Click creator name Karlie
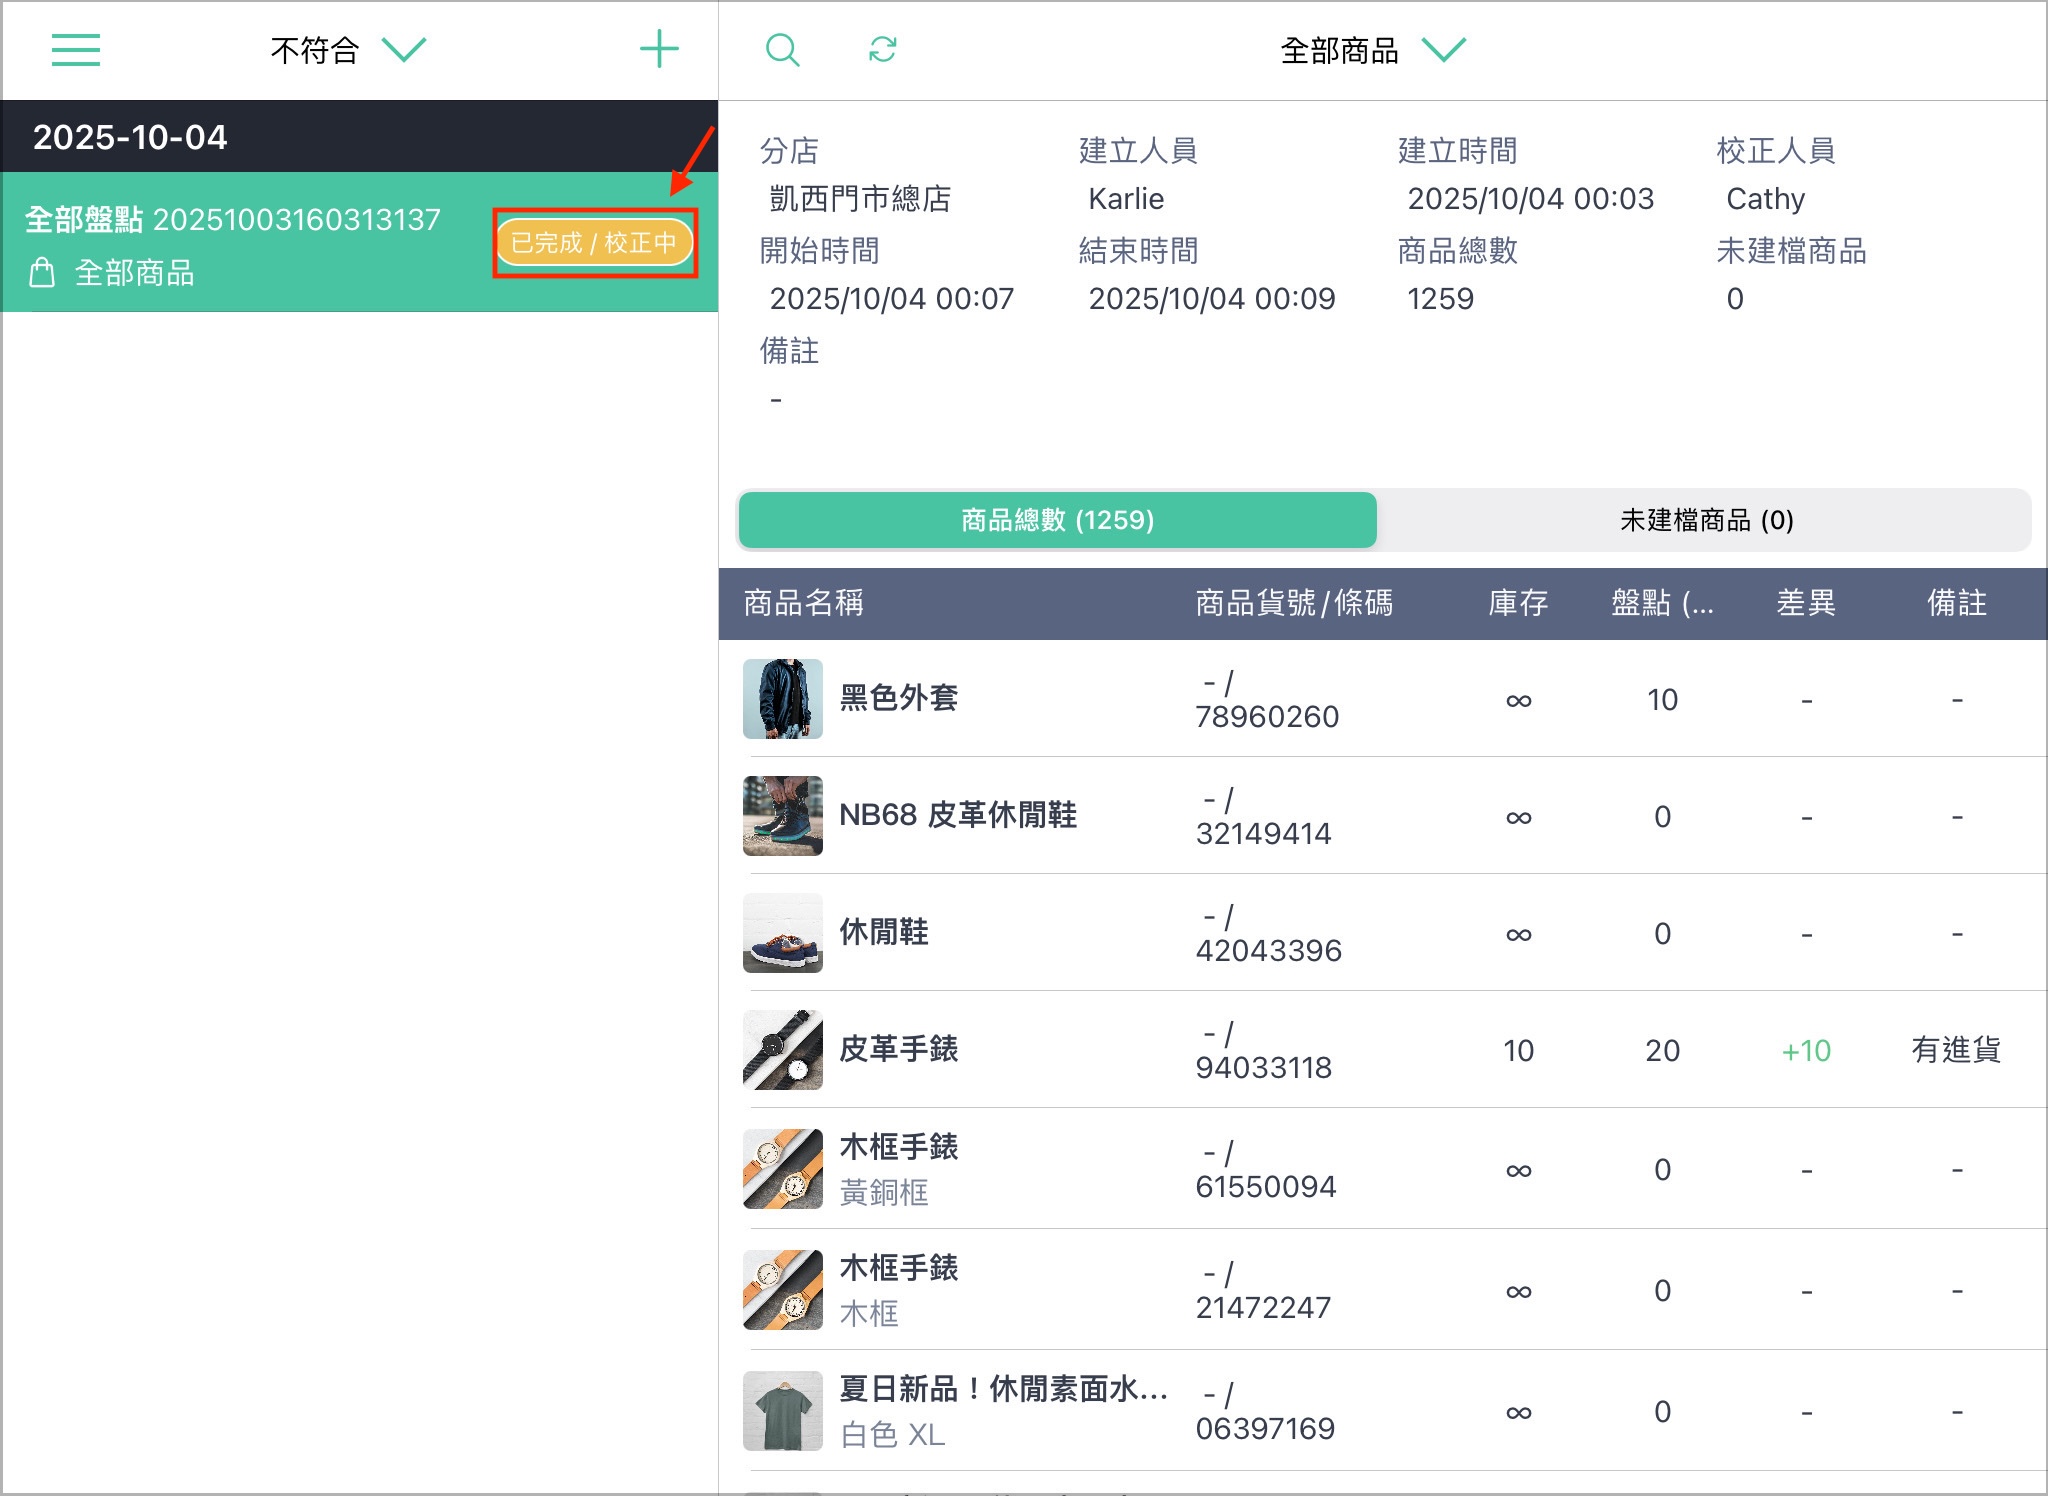 click(x=1126, y=199)
